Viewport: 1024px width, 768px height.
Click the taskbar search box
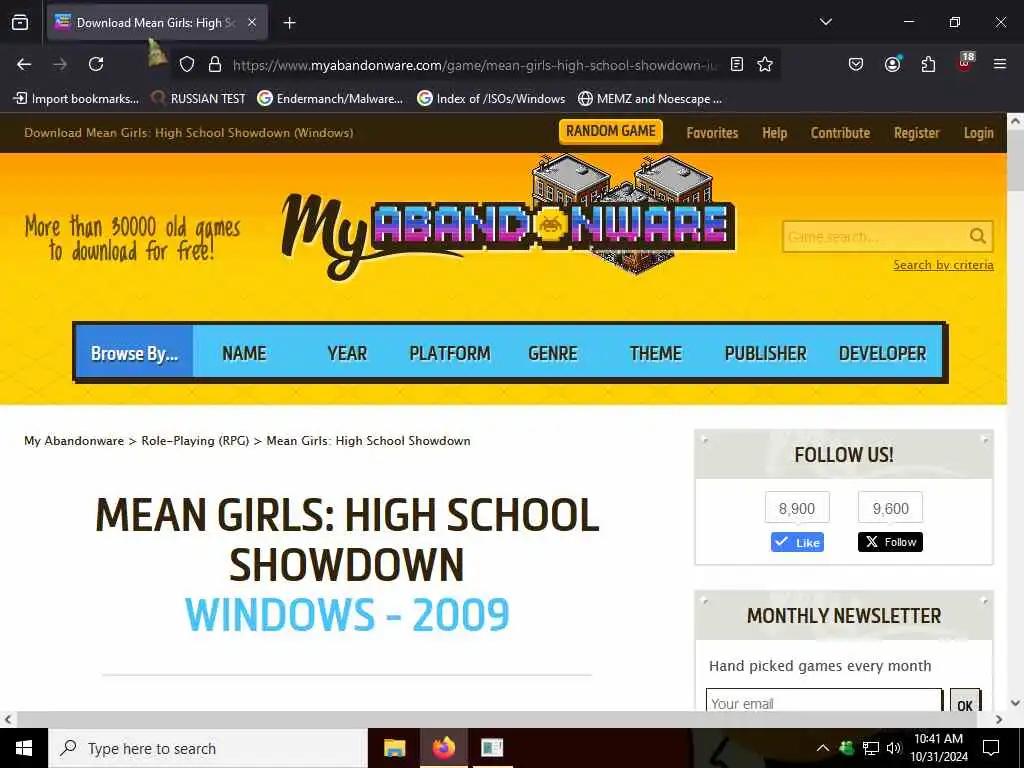pyautogui.click(x=208, y=748)
